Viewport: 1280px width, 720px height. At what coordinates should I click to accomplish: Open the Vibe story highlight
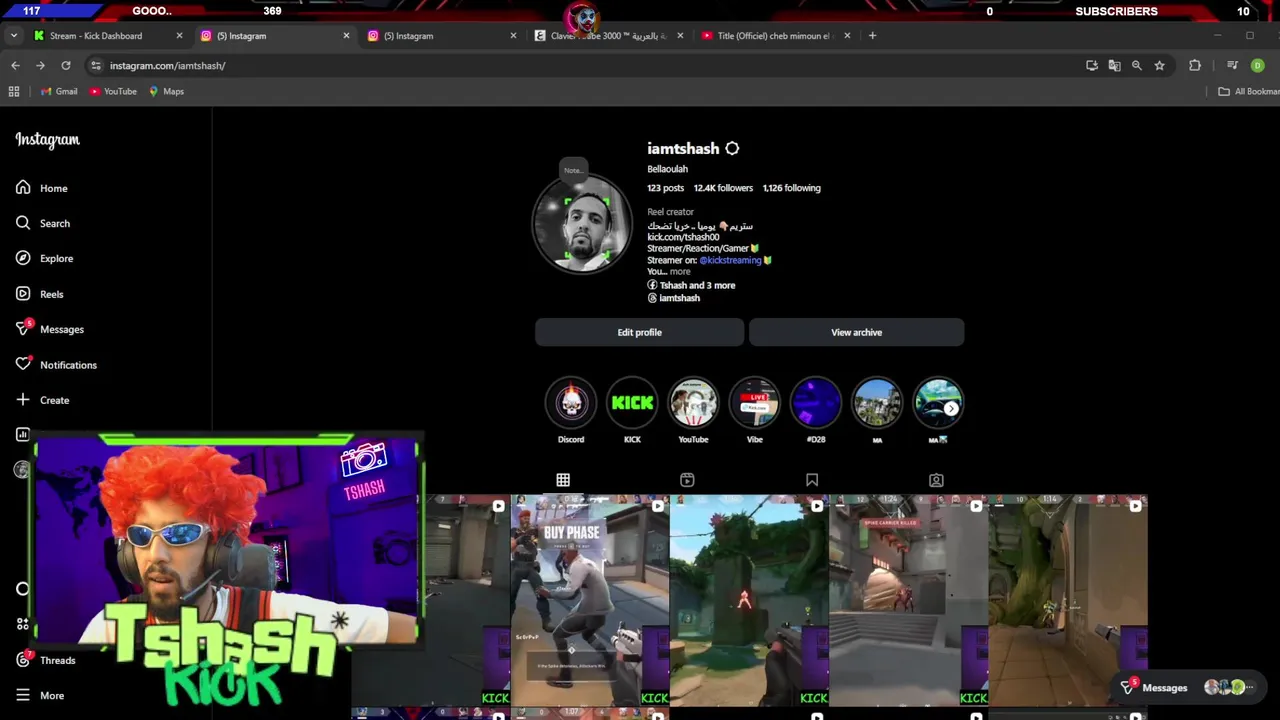[754, 403]
